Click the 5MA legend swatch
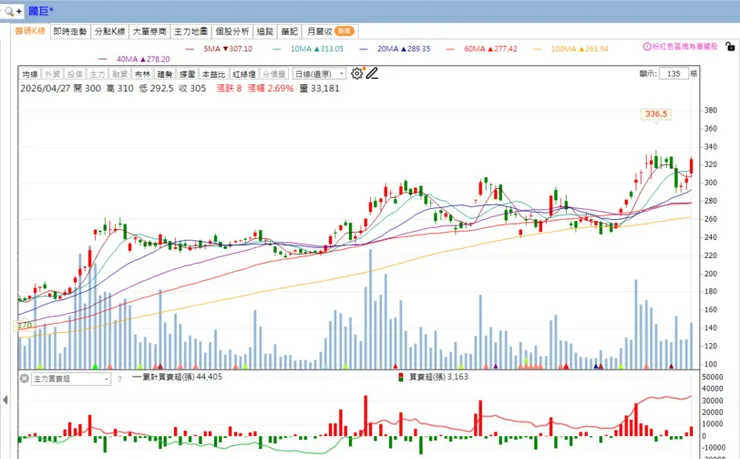Screen dimensions: 740x459 (x=190, y=49)
